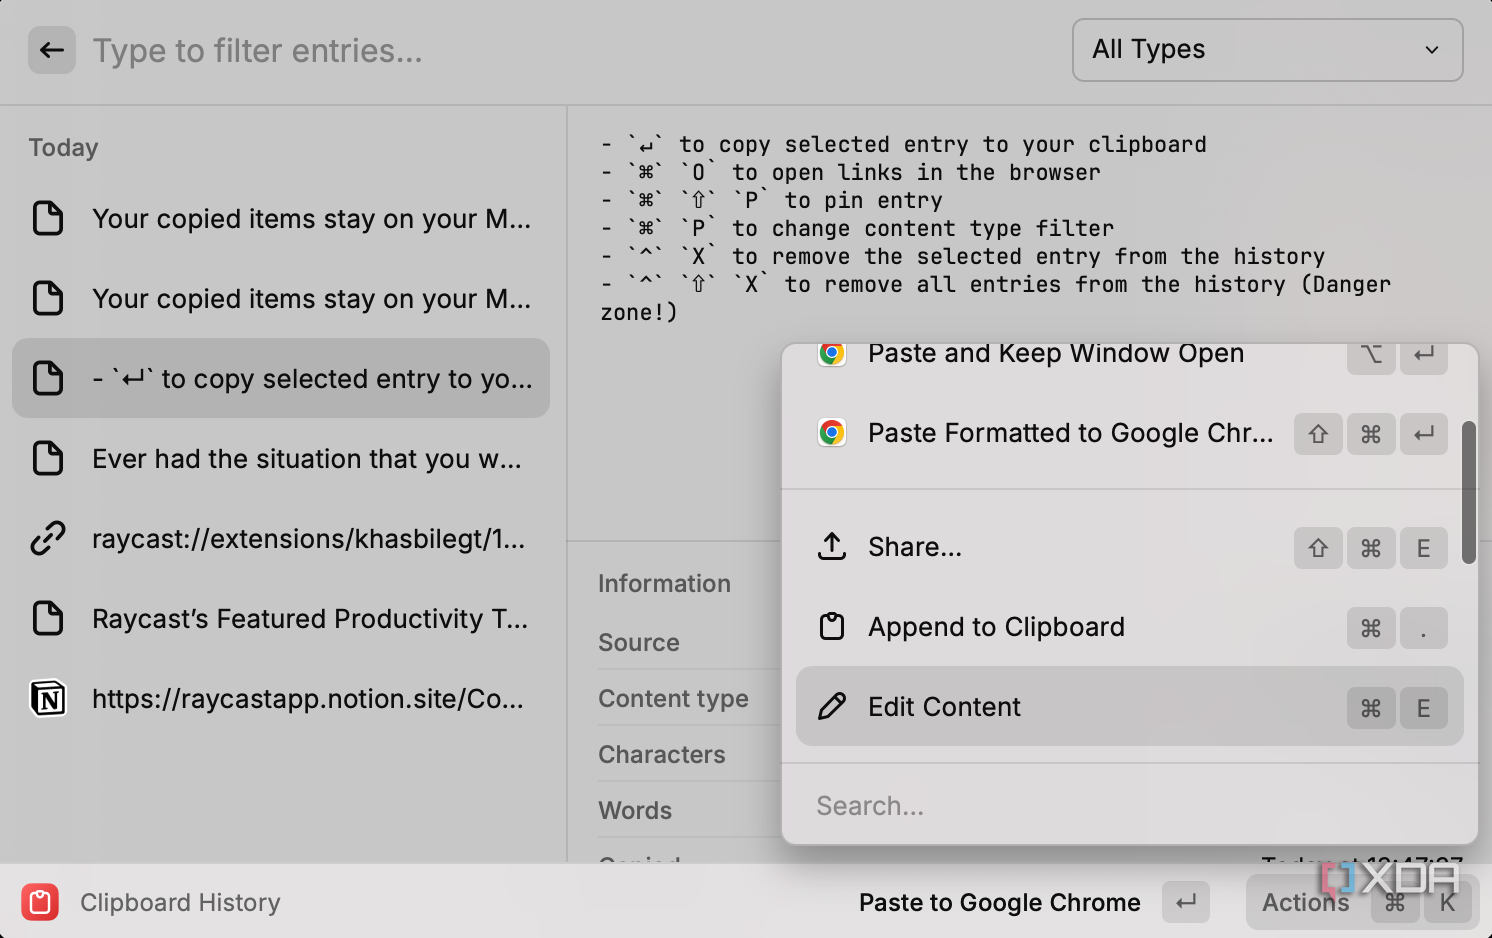This screenshot has width=1492, height=938.
Task: Click the Source label in Information
Action: (639, 643)
